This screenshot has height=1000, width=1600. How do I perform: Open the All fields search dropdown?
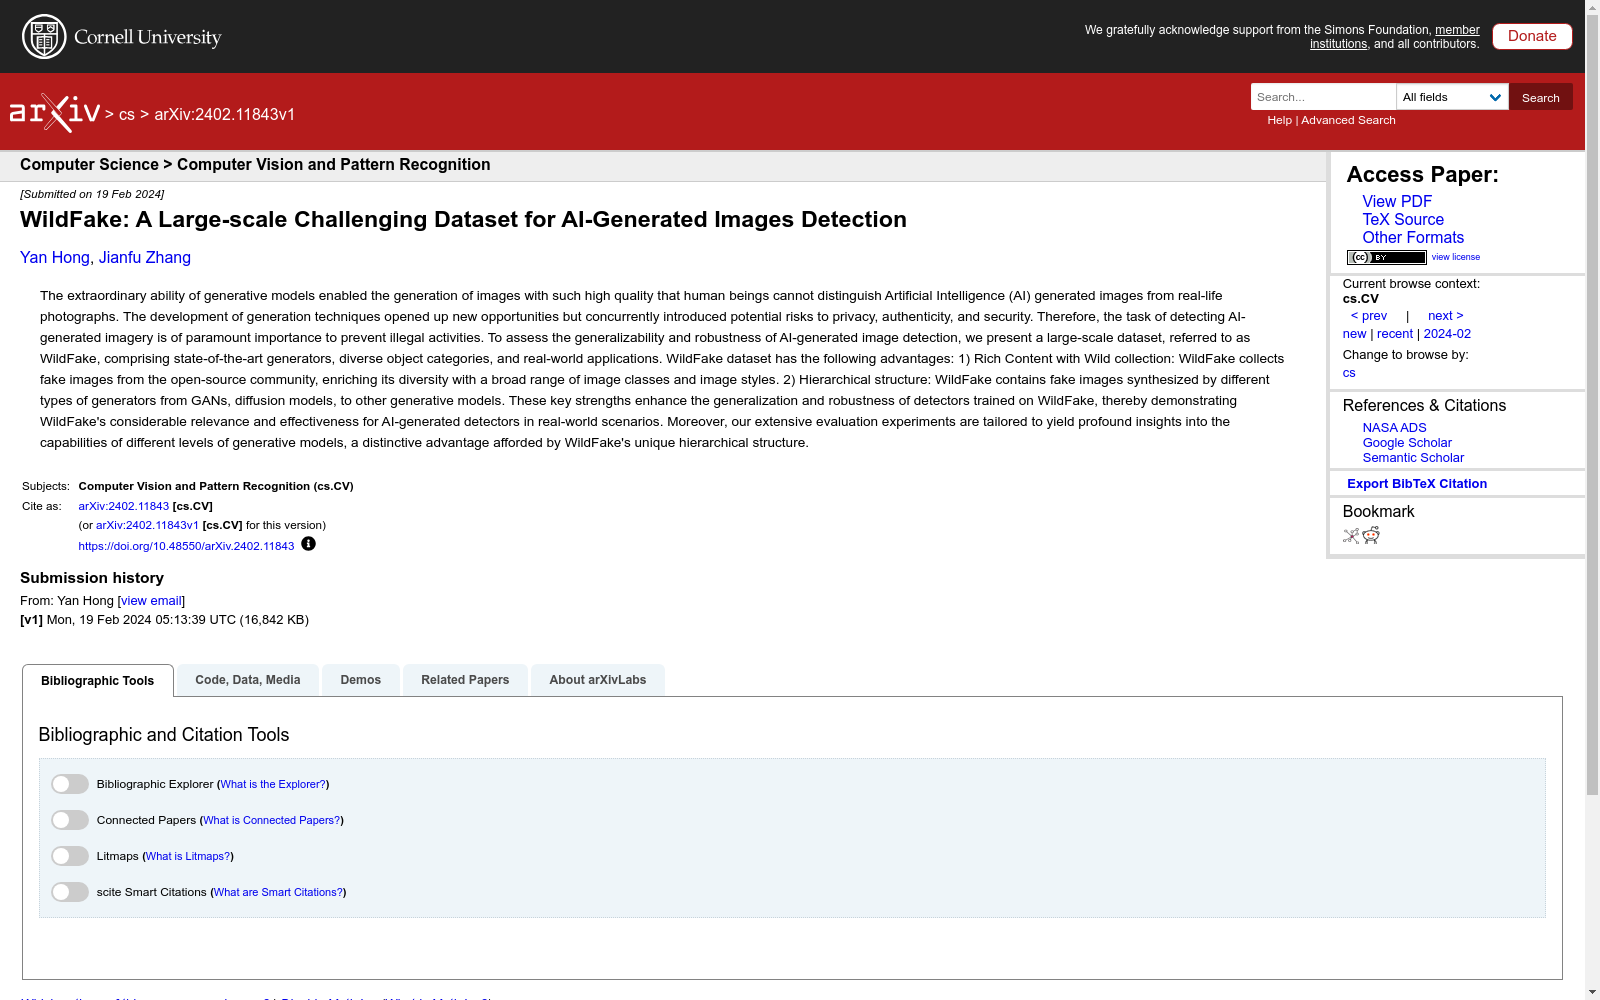click(1452, 97)
